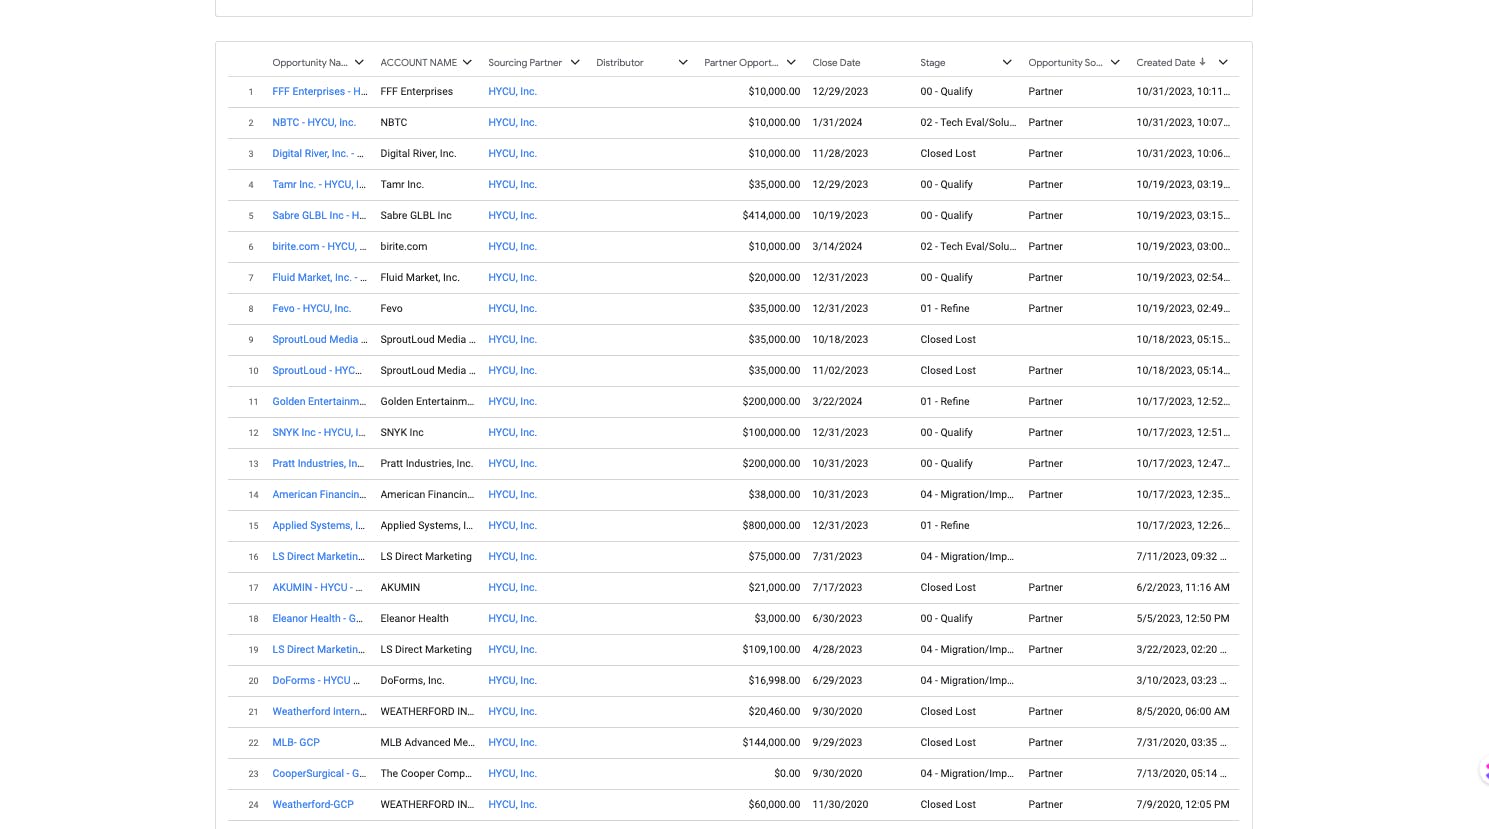Open SproutLoud - HYC... opportunity in row 10
The image size is (1489, 829).
pos(317,370)
